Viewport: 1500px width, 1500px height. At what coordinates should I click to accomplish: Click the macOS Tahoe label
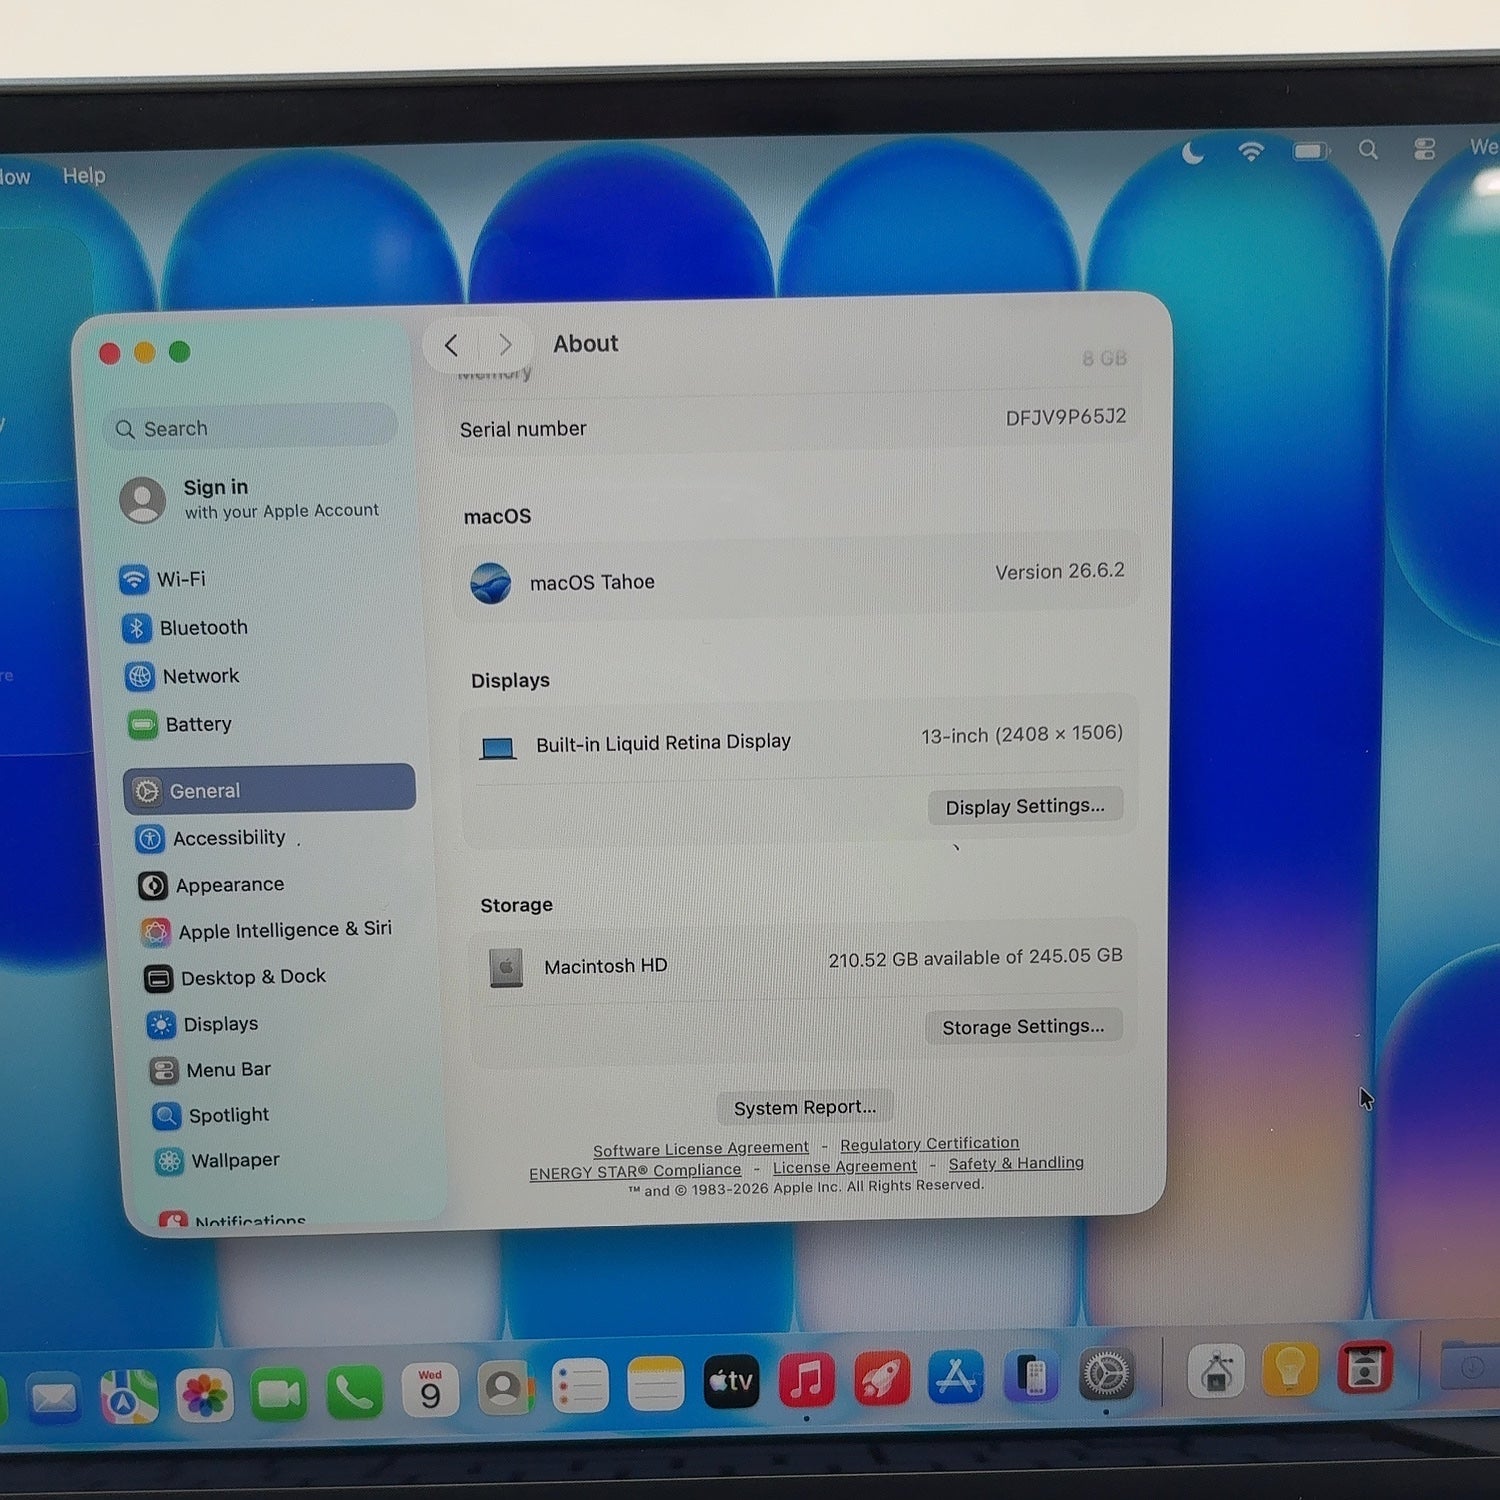tap(592, 582)
